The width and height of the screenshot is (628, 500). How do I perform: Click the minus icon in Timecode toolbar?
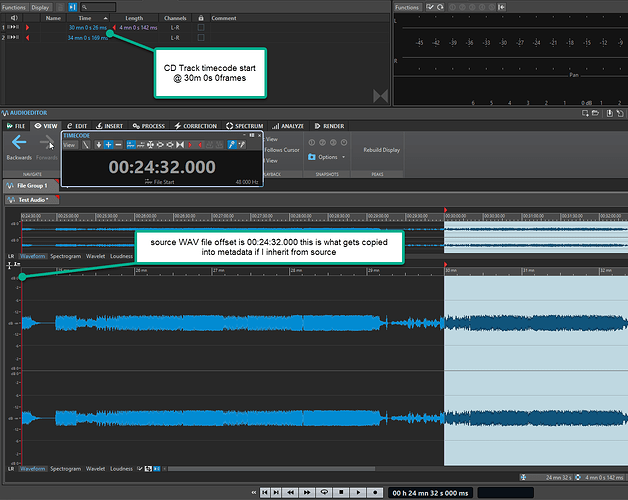point(118,145)
